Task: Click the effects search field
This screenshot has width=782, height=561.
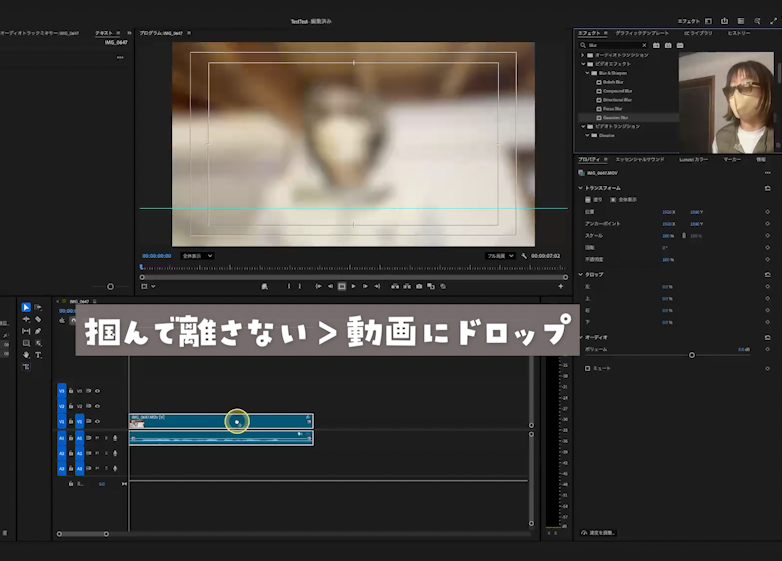Action: [610, 45]
